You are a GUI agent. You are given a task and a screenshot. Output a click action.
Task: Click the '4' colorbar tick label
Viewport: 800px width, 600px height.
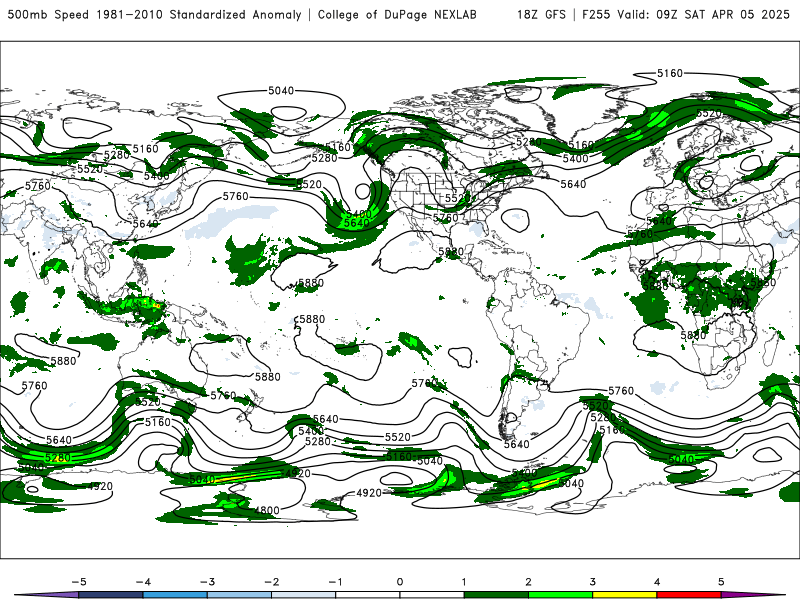pos(657,582)
